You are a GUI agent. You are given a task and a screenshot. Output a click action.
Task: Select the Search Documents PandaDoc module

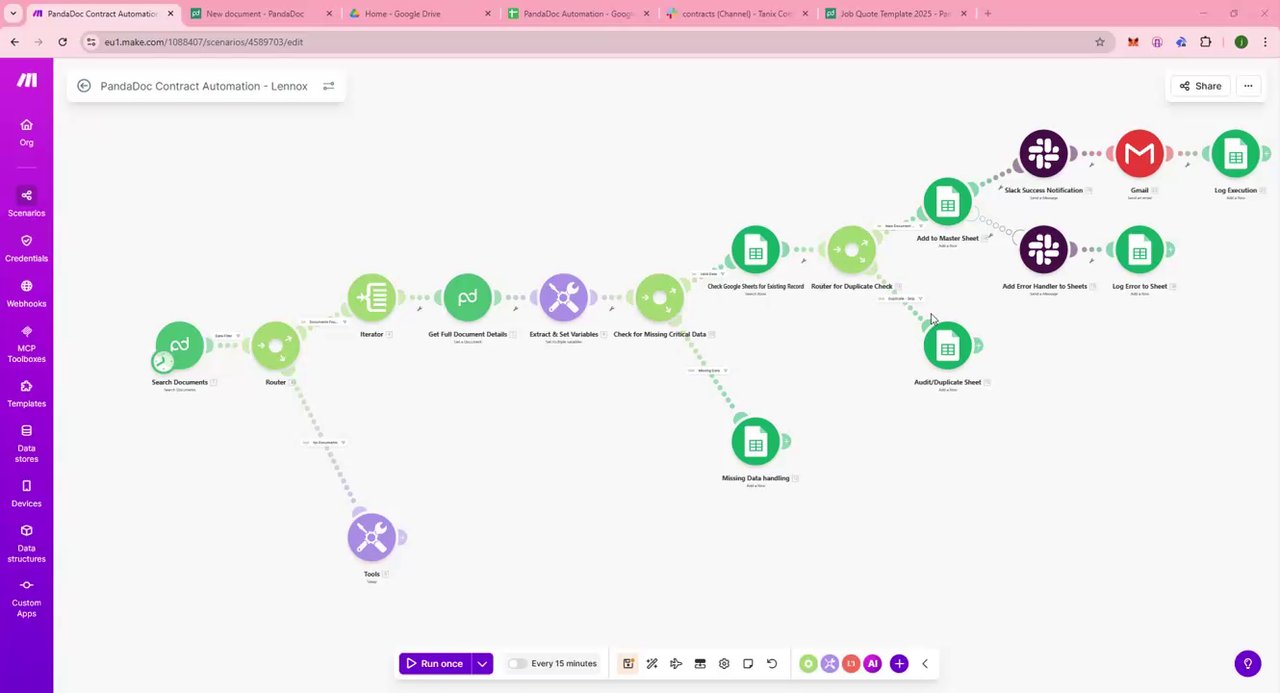[179, 346]
